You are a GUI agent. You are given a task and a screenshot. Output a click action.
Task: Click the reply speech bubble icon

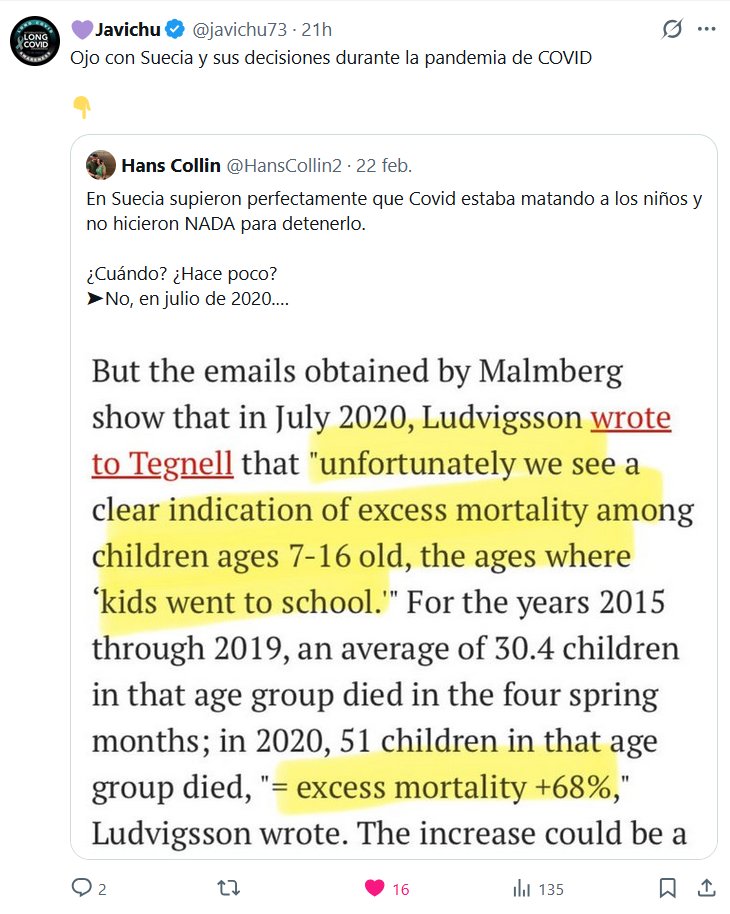coord(81,887)
